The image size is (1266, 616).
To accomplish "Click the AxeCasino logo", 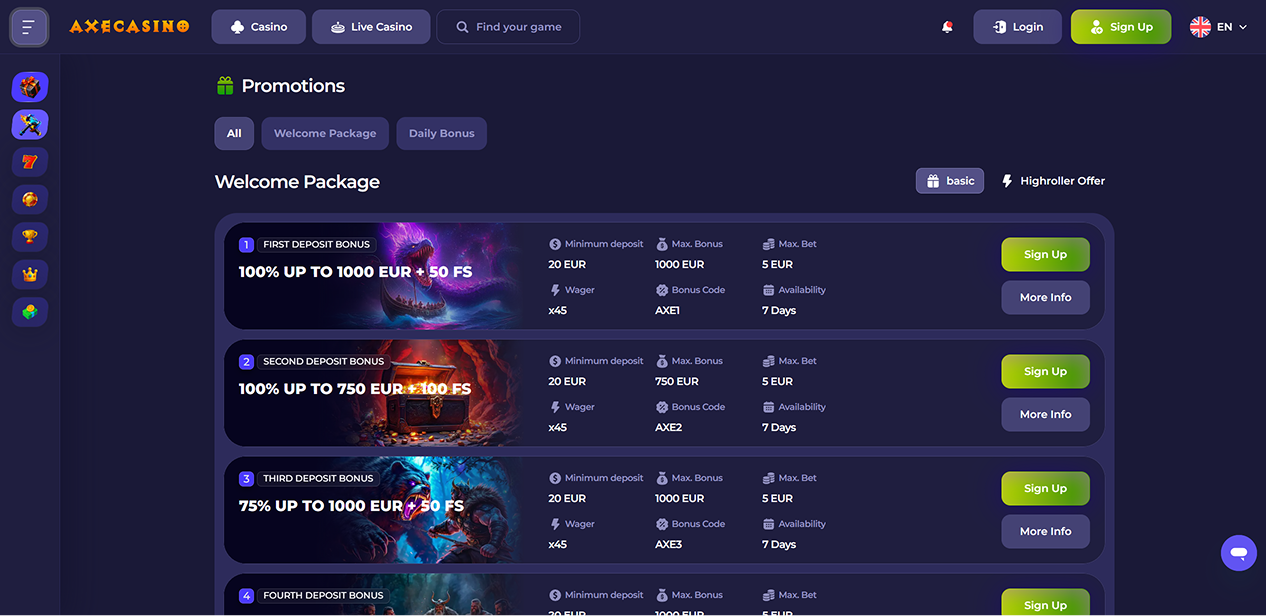I will point(130,27).
